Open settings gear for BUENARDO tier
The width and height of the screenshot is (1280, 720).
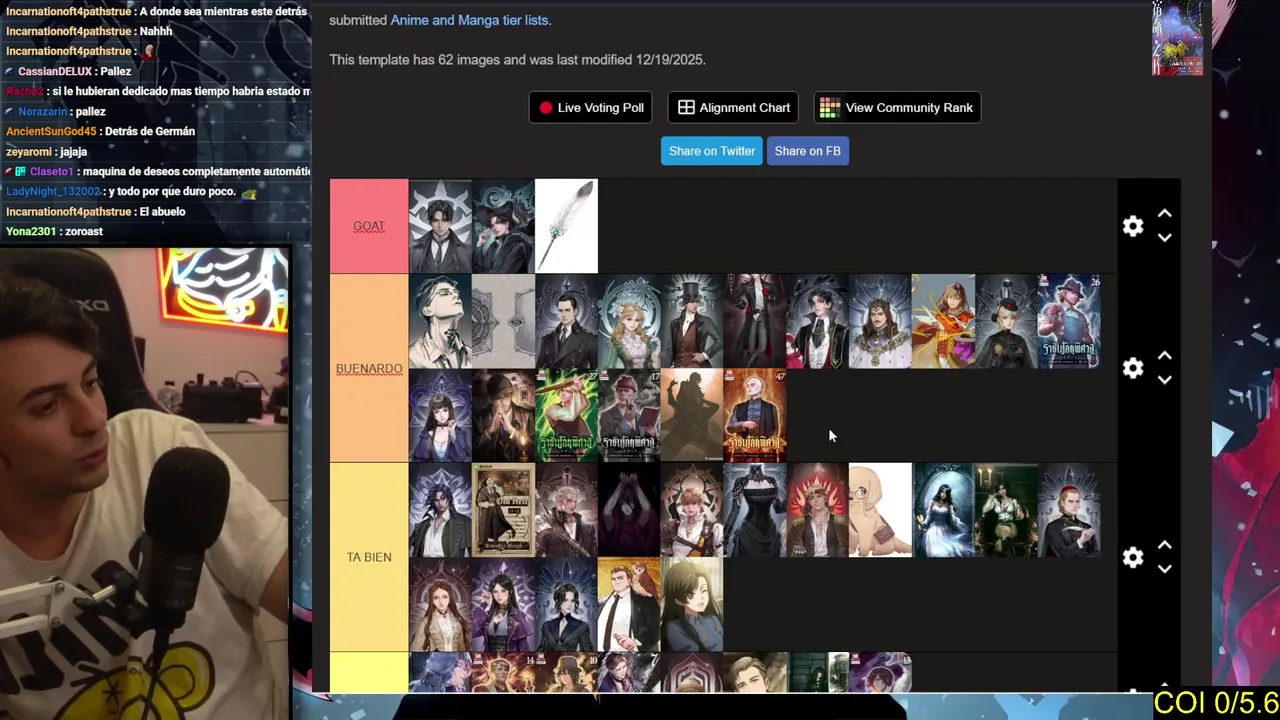(1132, 368)
